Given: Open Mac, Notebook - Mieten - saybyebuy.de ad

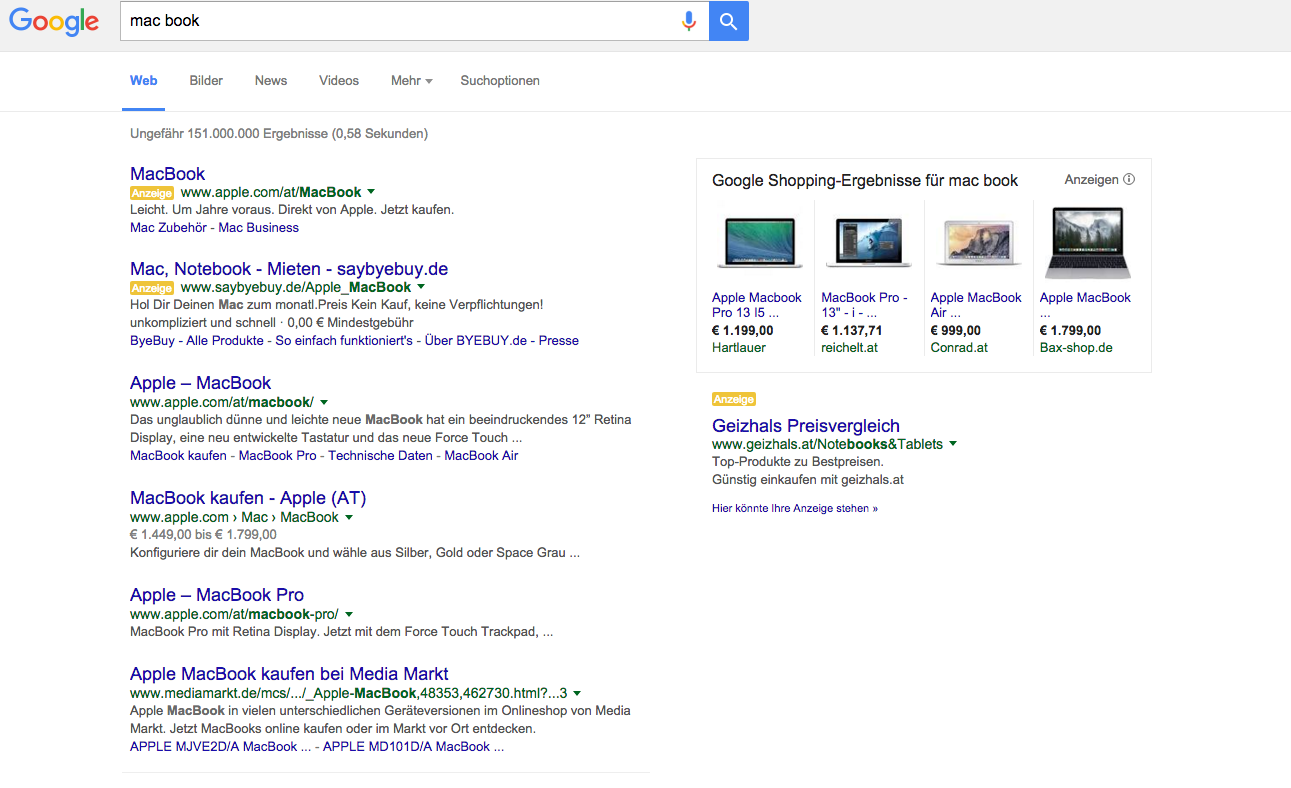Looking at the screenshot, I should [289, 269].
